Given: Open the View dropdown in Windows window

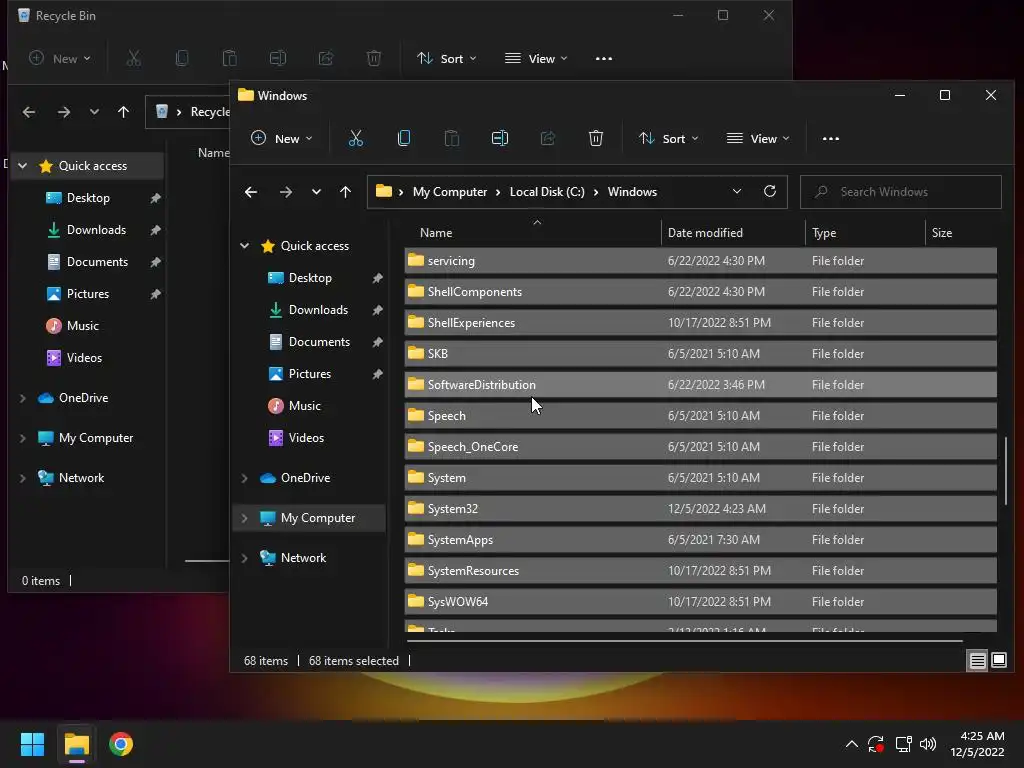Looking at the screenshot, I should [x=758, y=138].
